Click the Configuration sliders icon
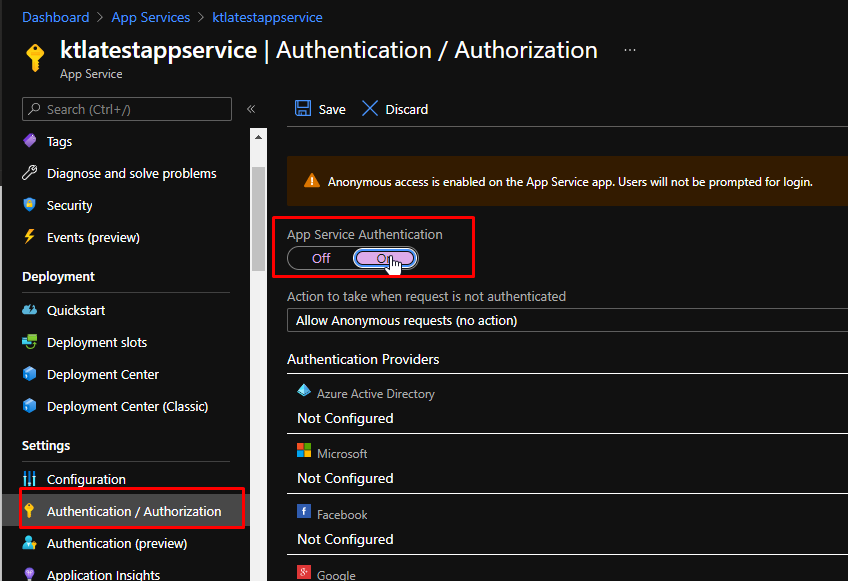The width and height of the screenshot is (848, 581). tap(30, 478)
